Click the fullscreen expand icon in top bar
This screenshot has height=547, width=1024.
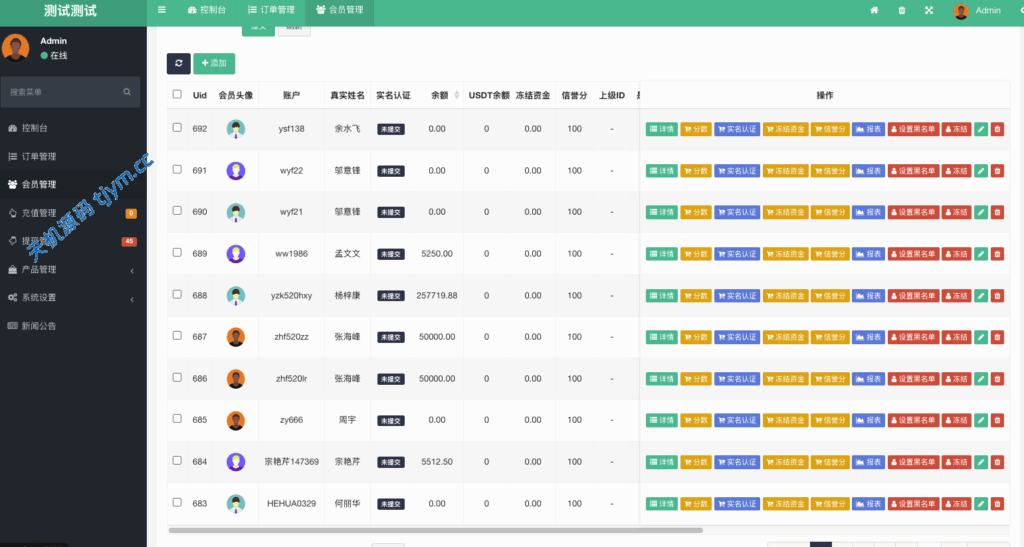pos(928,10)
